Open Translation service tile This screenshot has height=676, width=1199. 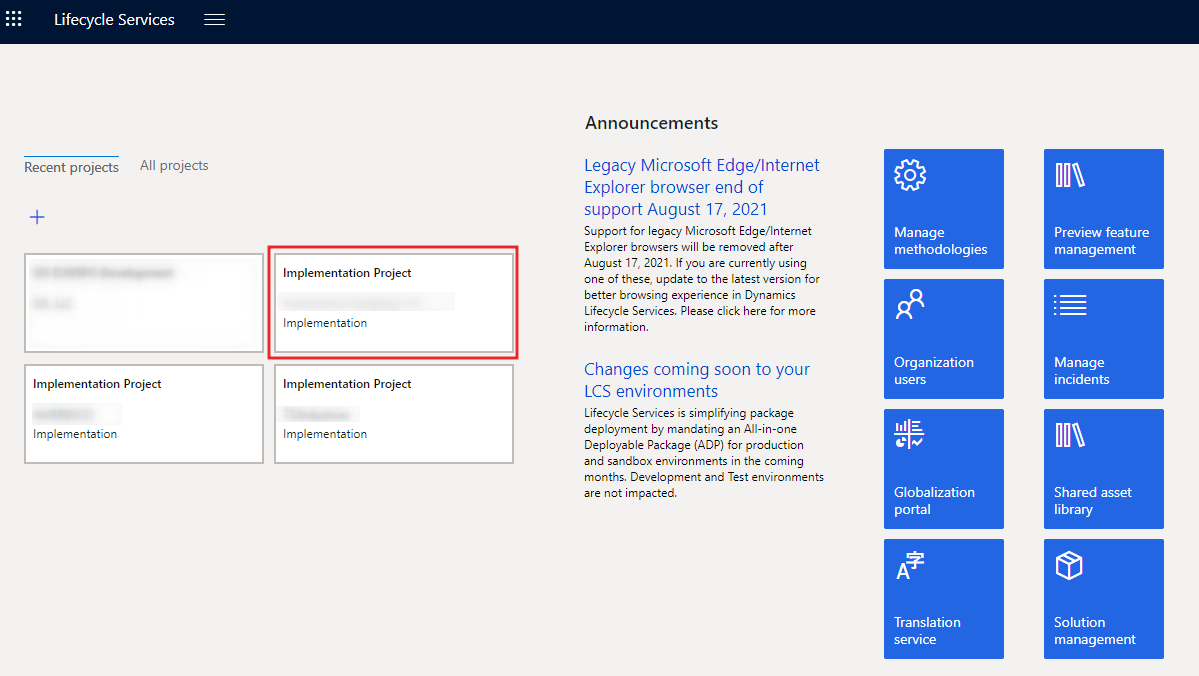pyautogui.click(x=943, y=599)
